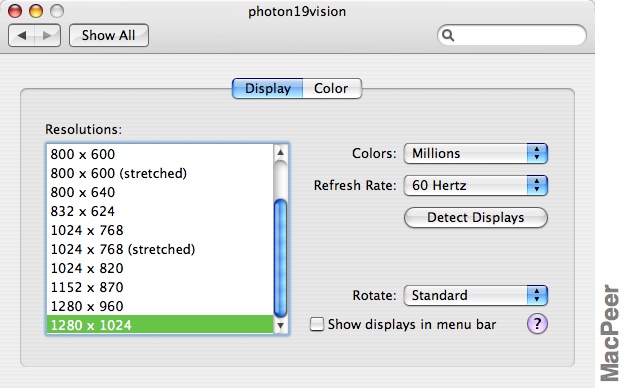Select resolution 800 x 640
Viewport: 624px width, 388px height.
tap(160, 192)
